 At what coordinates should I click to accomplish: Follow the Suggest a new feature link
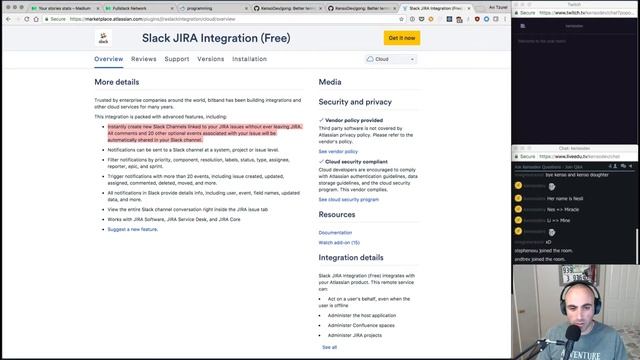point(133,229)
